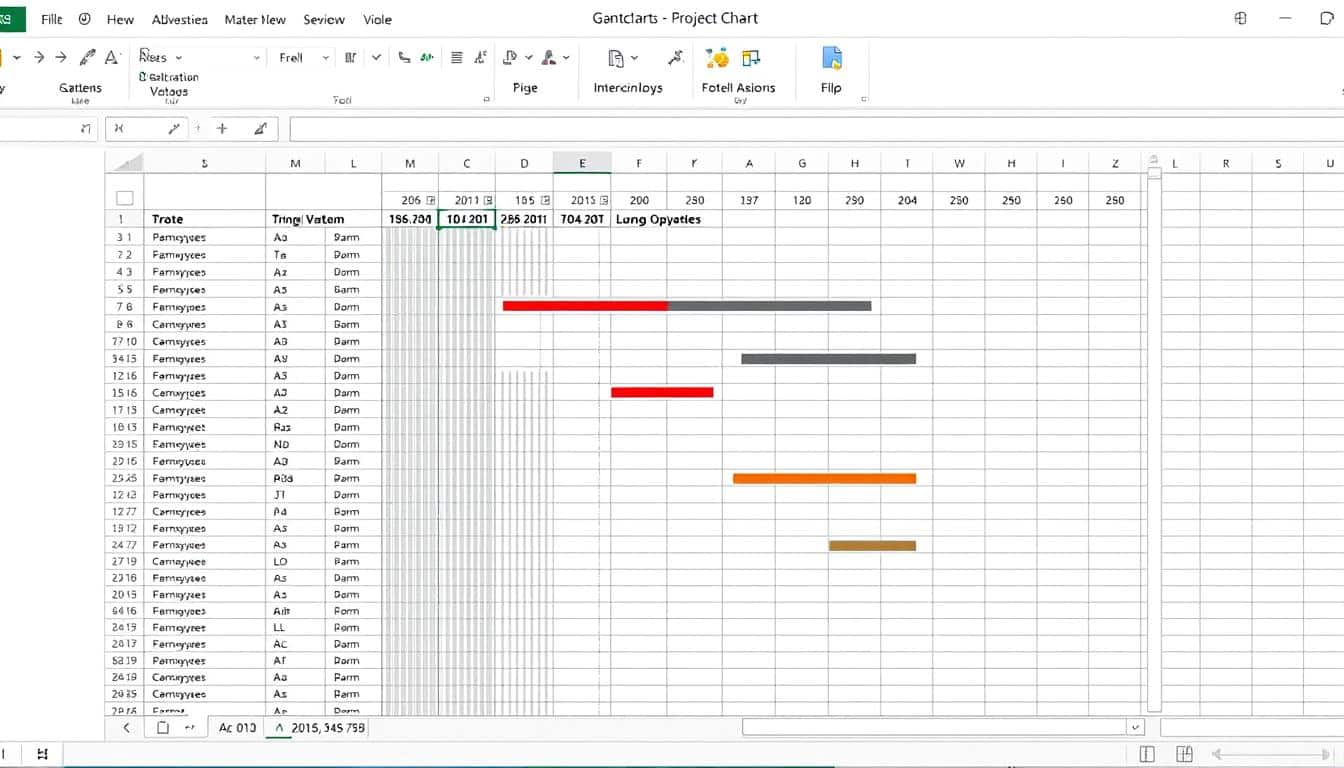Open the Frell dropdown
Viewport: 1344px width, 768px height.
click(x=326, y=58)
